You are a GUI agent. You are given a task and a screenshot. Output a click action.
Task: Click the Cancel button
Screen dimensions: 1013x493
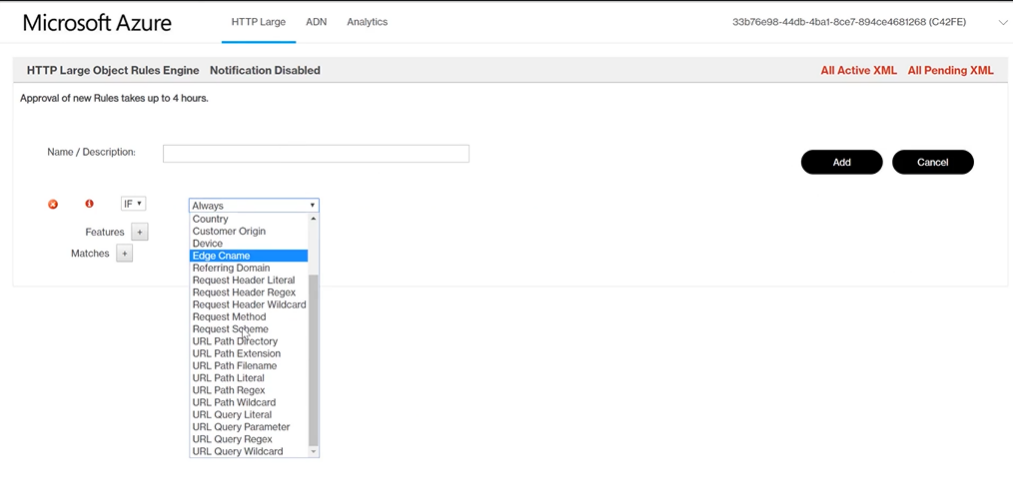click(x=932, y=162)
